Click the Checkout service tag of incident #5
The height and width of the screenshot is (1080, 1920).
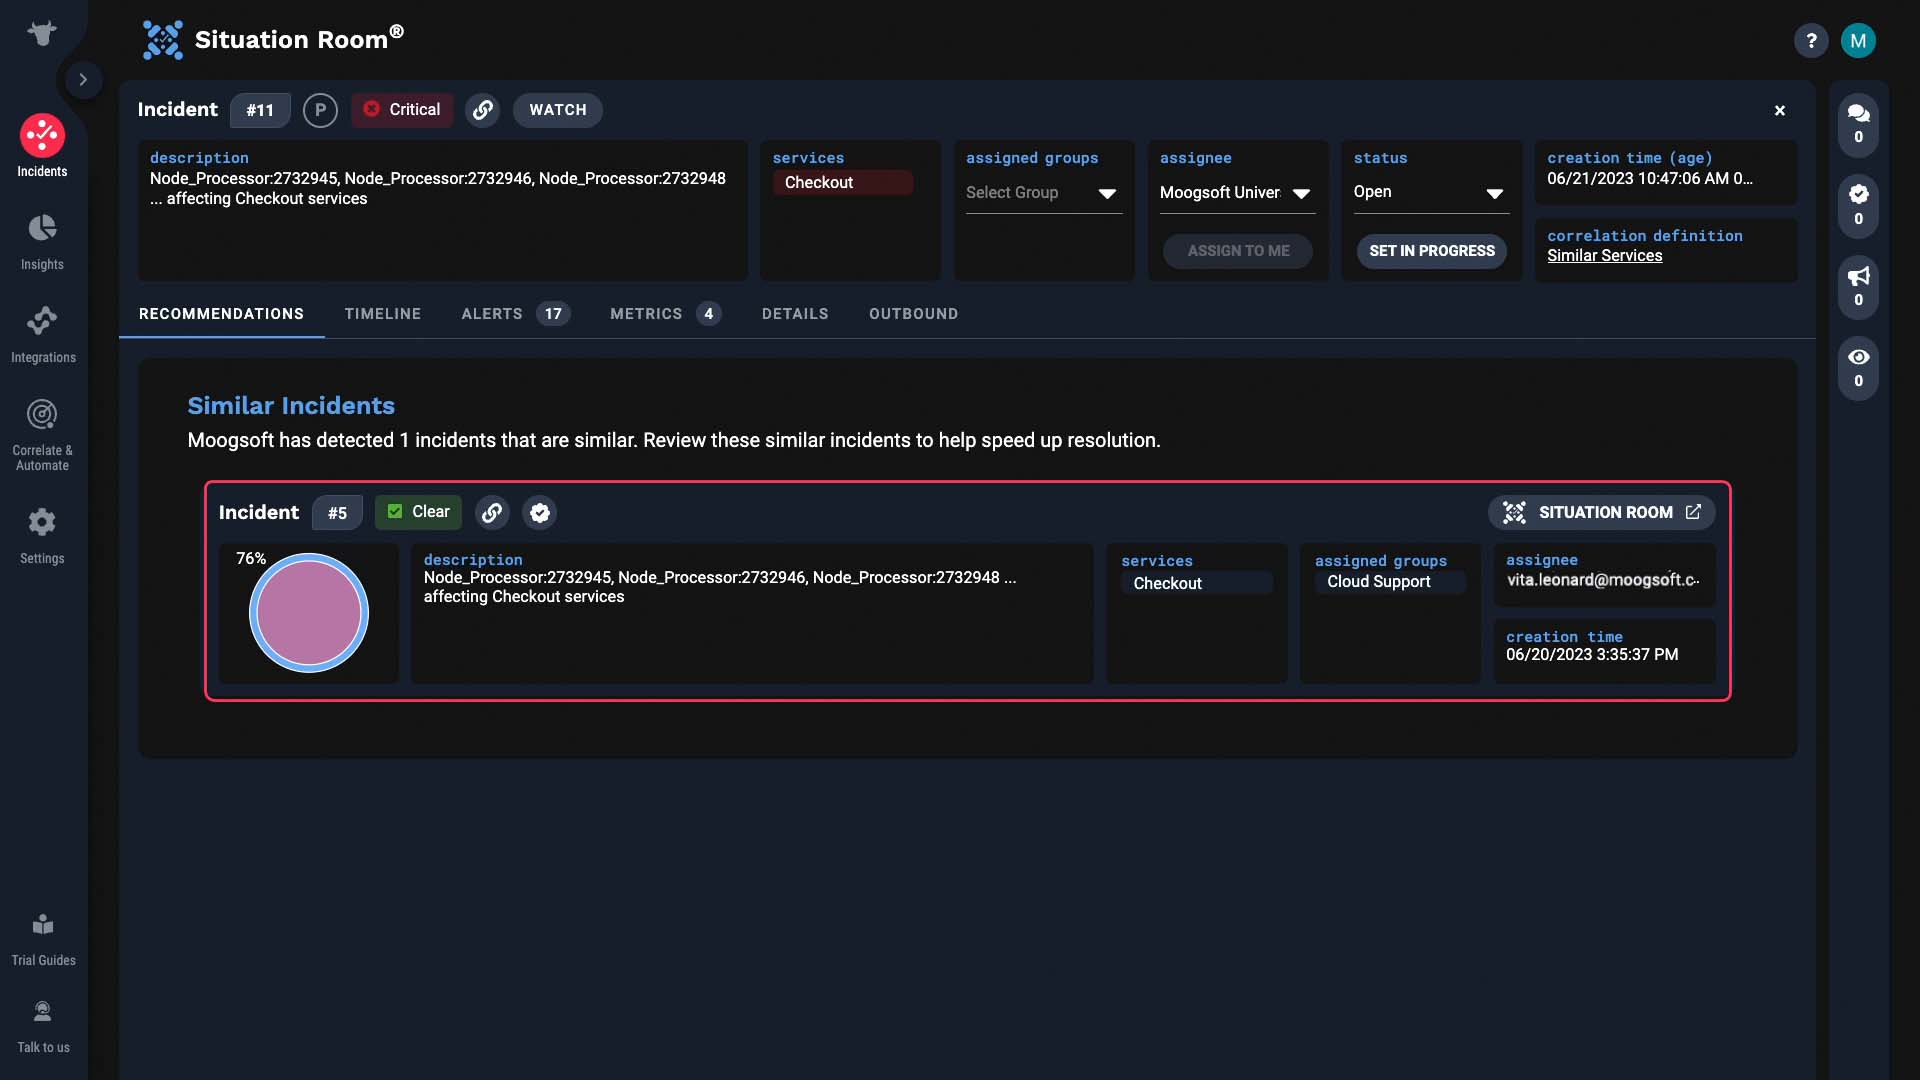pos(1197,583)
